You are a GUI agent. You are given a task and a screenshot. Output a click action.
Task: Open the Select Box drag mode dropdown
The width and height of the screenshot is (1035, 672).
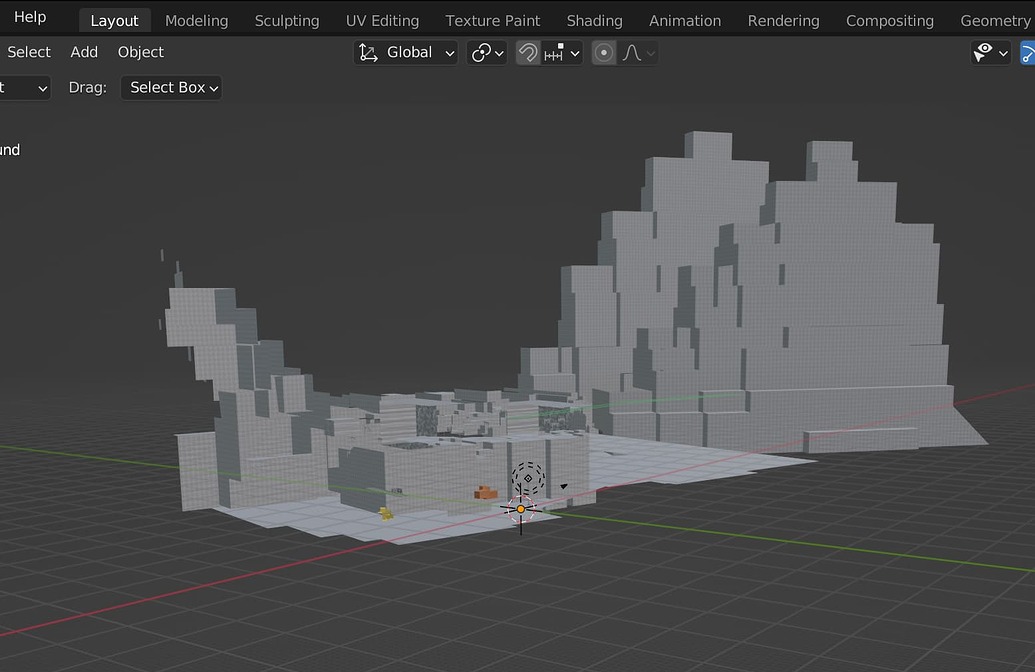[x=170, y=88]
